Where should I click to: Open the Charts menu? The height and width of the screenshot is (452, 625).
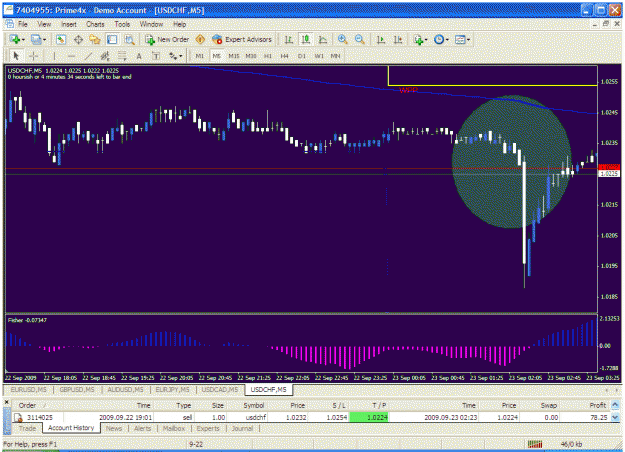pos(95,24)
